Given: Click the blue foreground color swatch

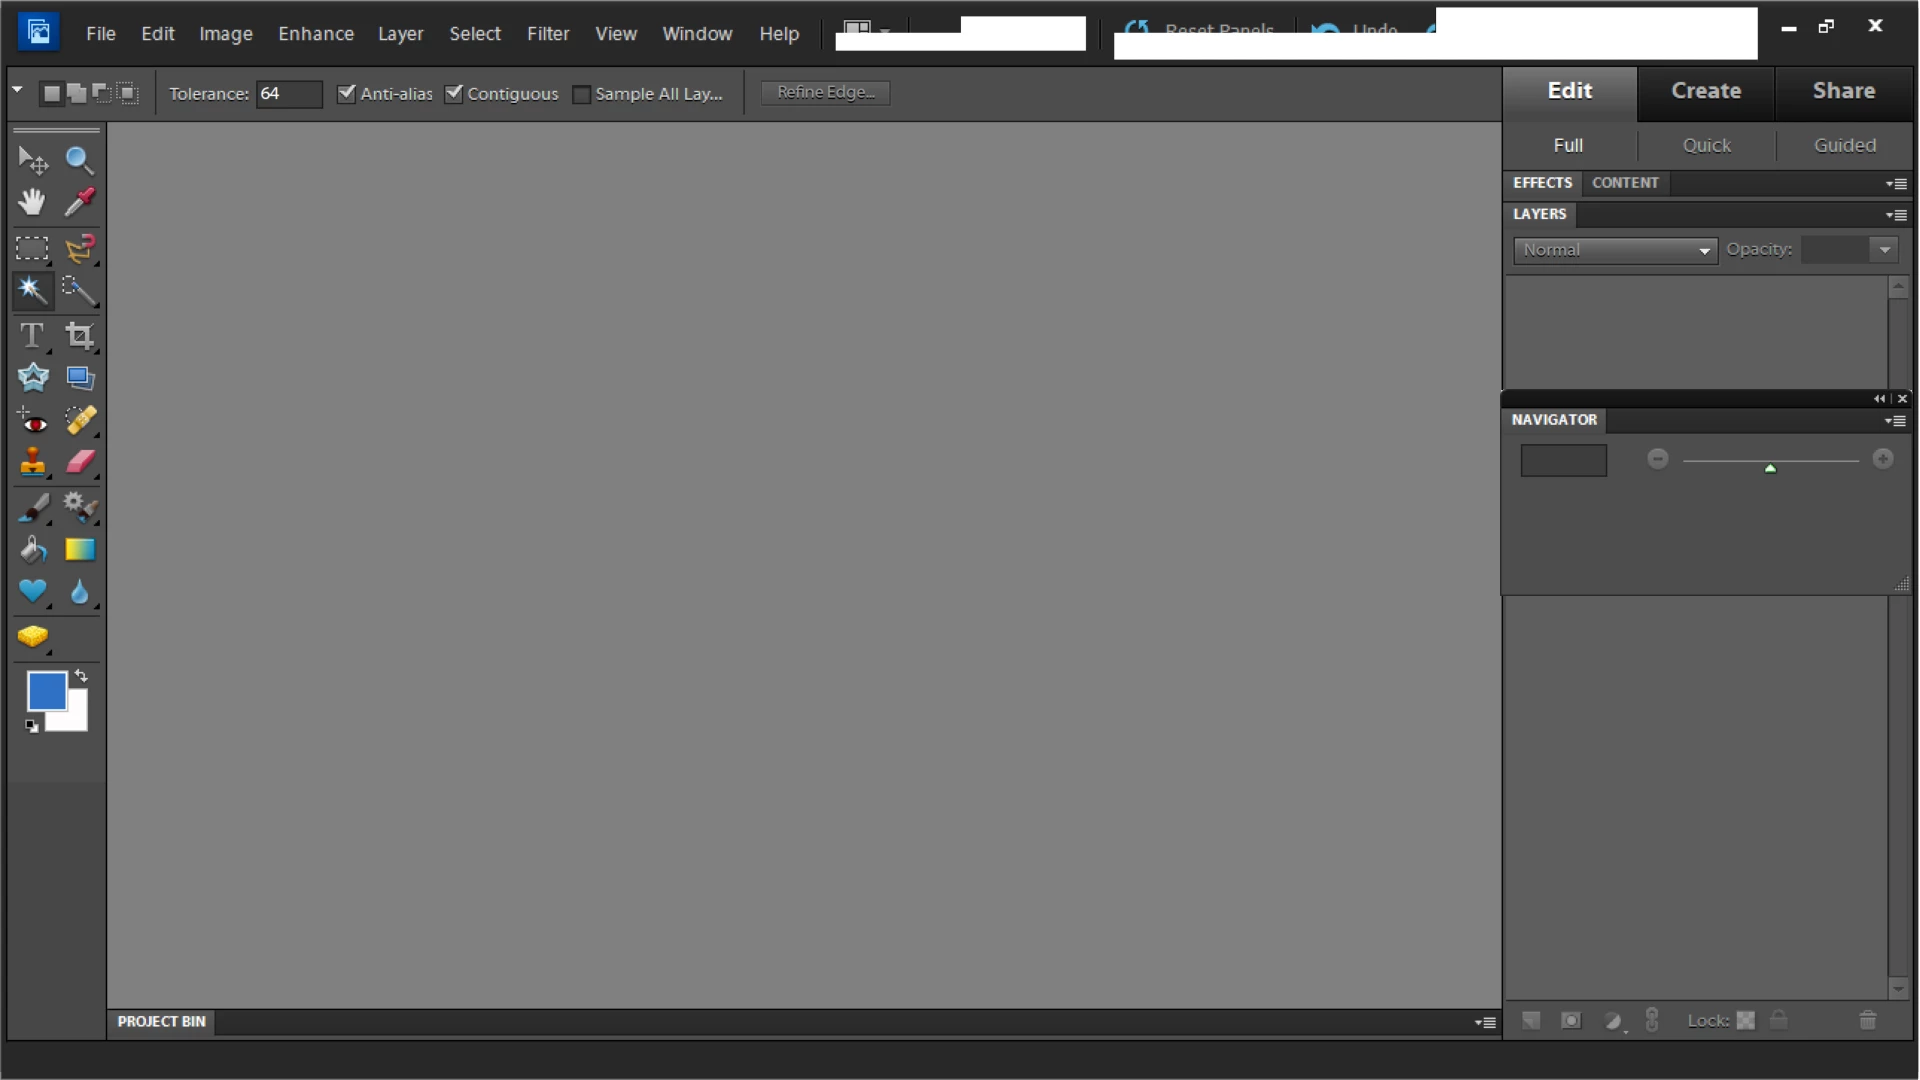Looking at the screenshot, I should [x=45, y=690].
